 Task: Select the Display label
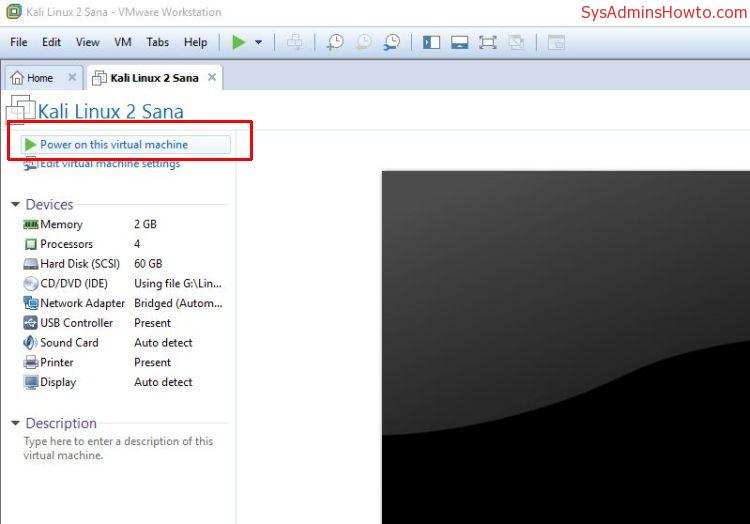tap(58, 382)
